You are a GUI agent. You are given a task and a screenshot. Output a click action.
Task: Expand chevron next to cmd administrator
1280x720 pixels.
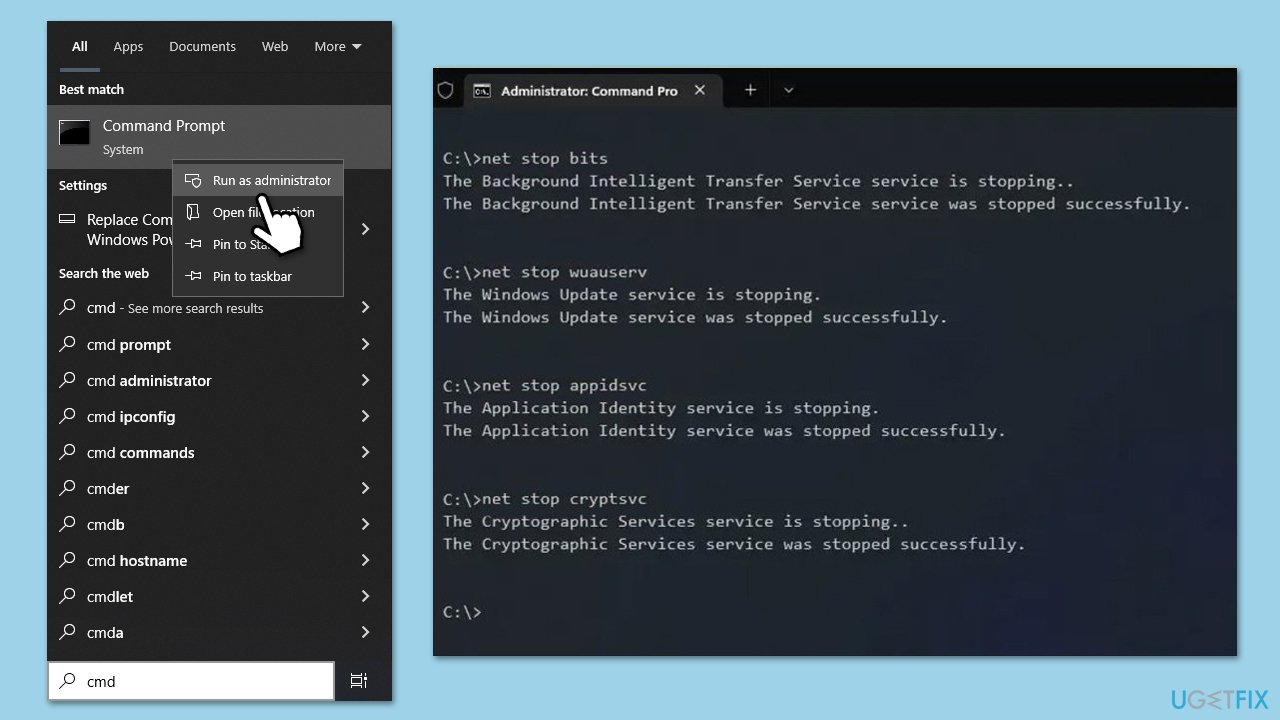[366, 380]
